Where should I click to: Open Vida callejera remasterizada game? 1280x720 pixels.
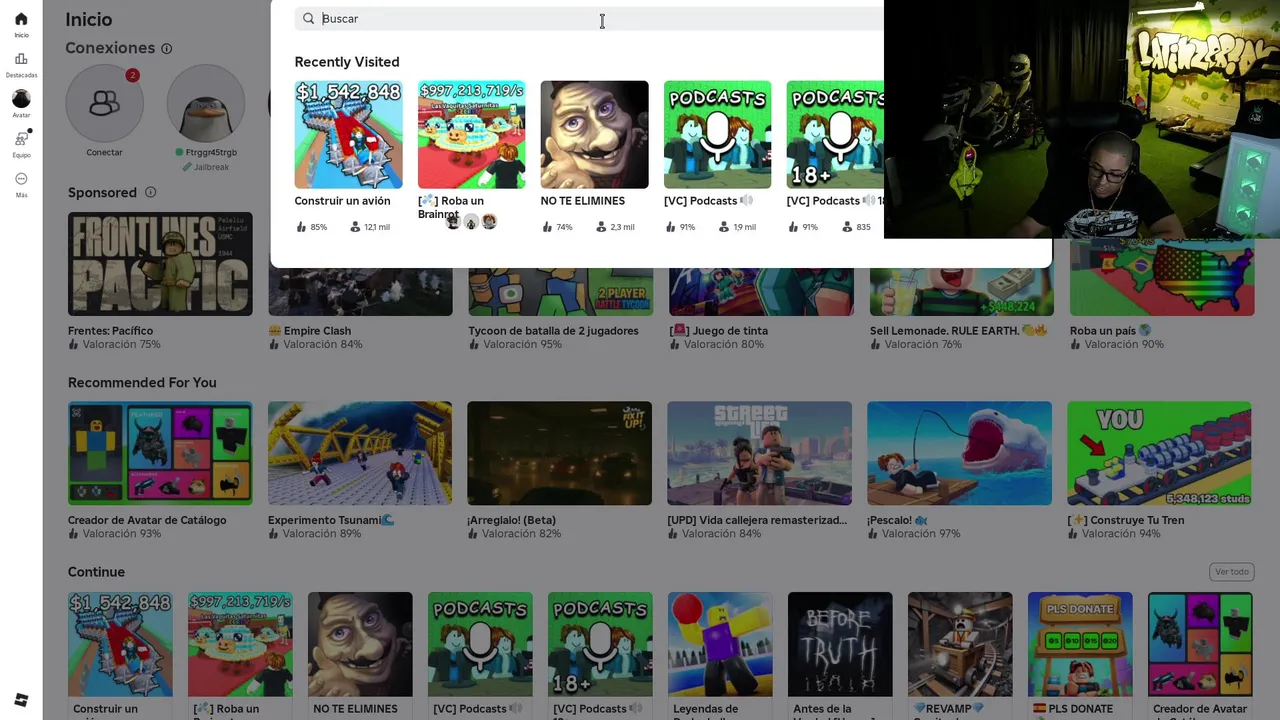(x=759, y=453)
